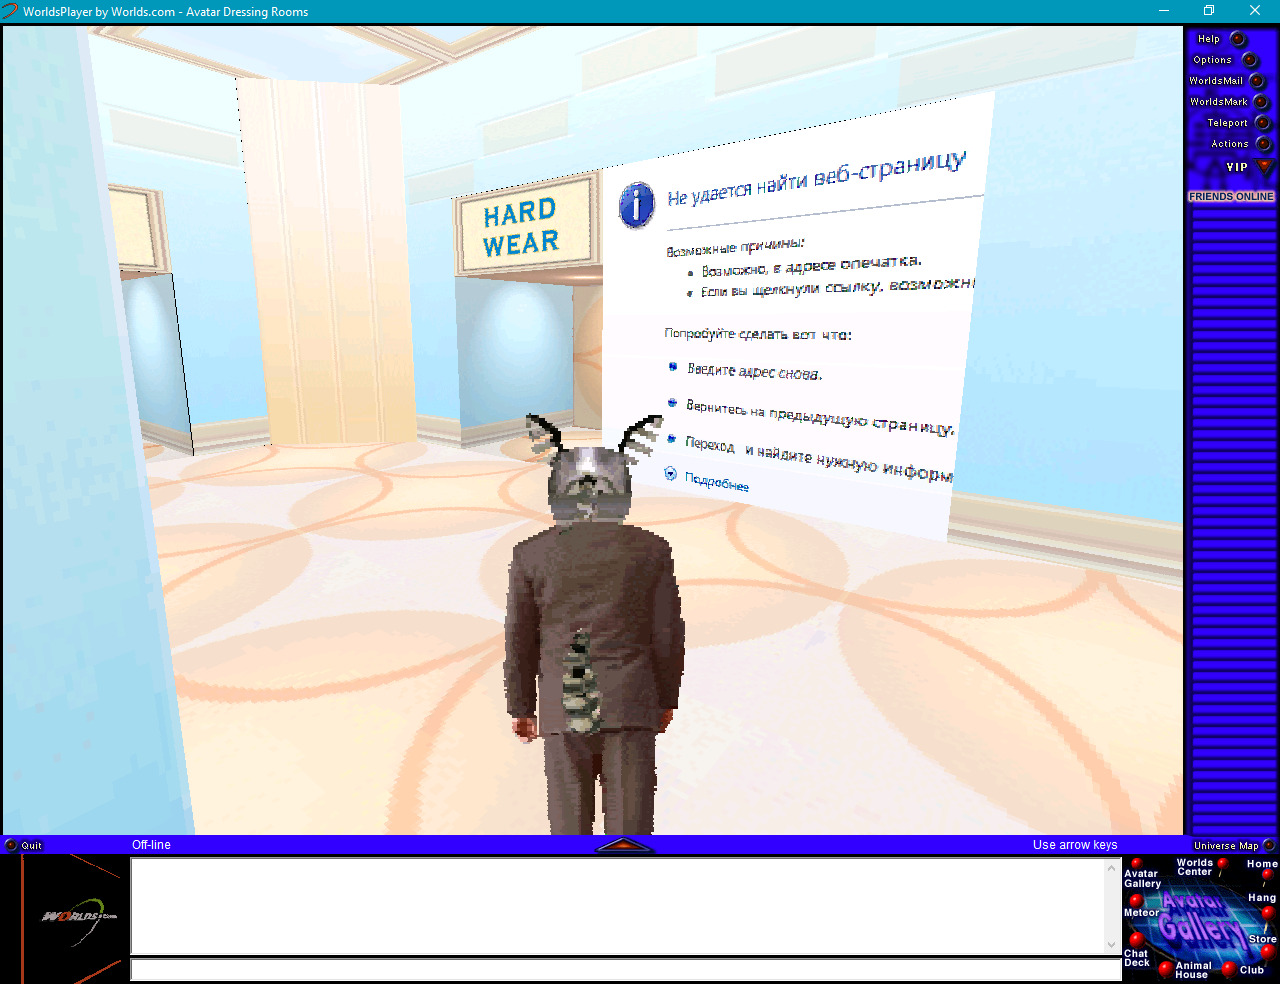Viewport: 1280px width, 984px height.
Task: Click the 'Off-line' status text
Action: point(151,845)
